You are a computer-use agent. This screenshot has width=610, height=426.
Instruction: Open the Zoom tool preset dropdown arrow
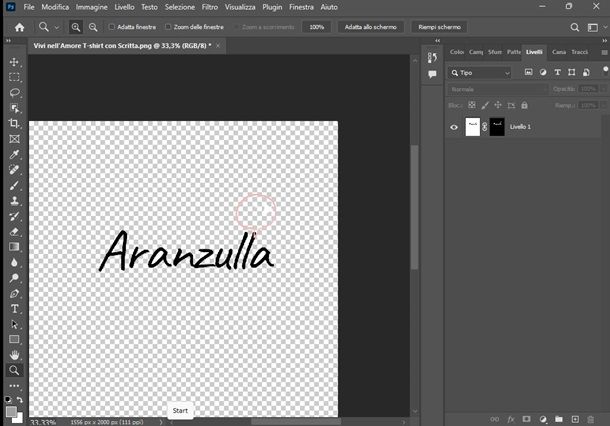[57, 28]
